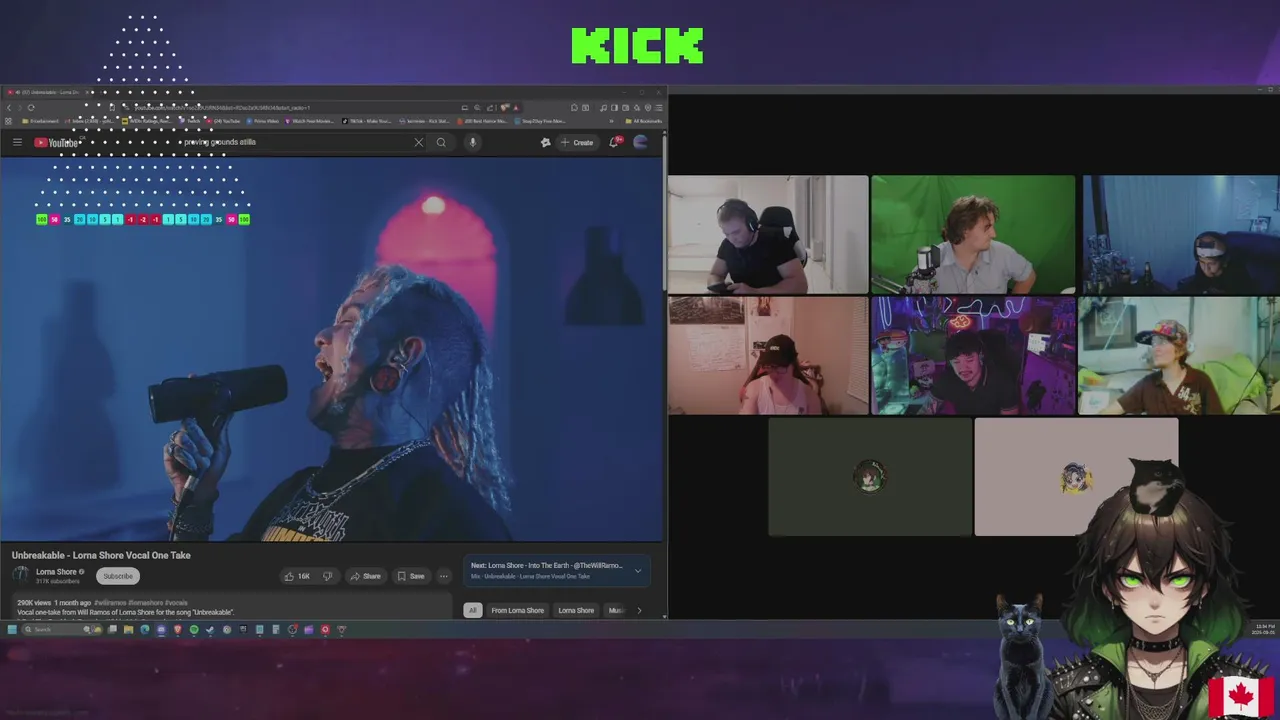Click Subscribe for Lorna Shore
This screenshot has height=720, width=1280.
point(118,576)
